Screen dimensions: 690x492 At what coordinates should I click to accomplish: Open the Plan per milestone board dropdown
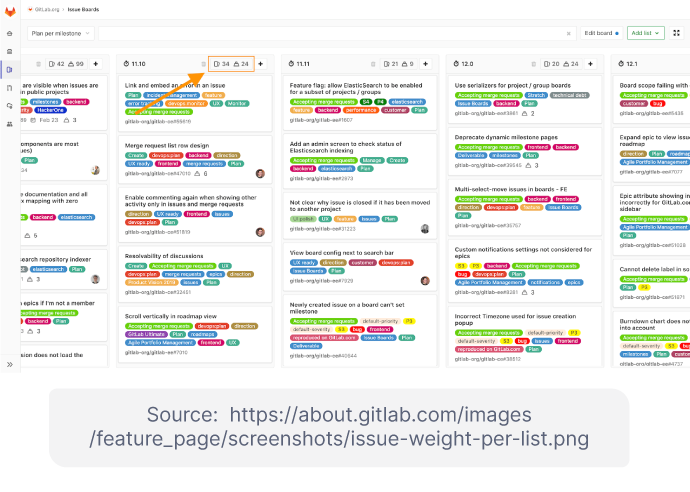[61, 33]
